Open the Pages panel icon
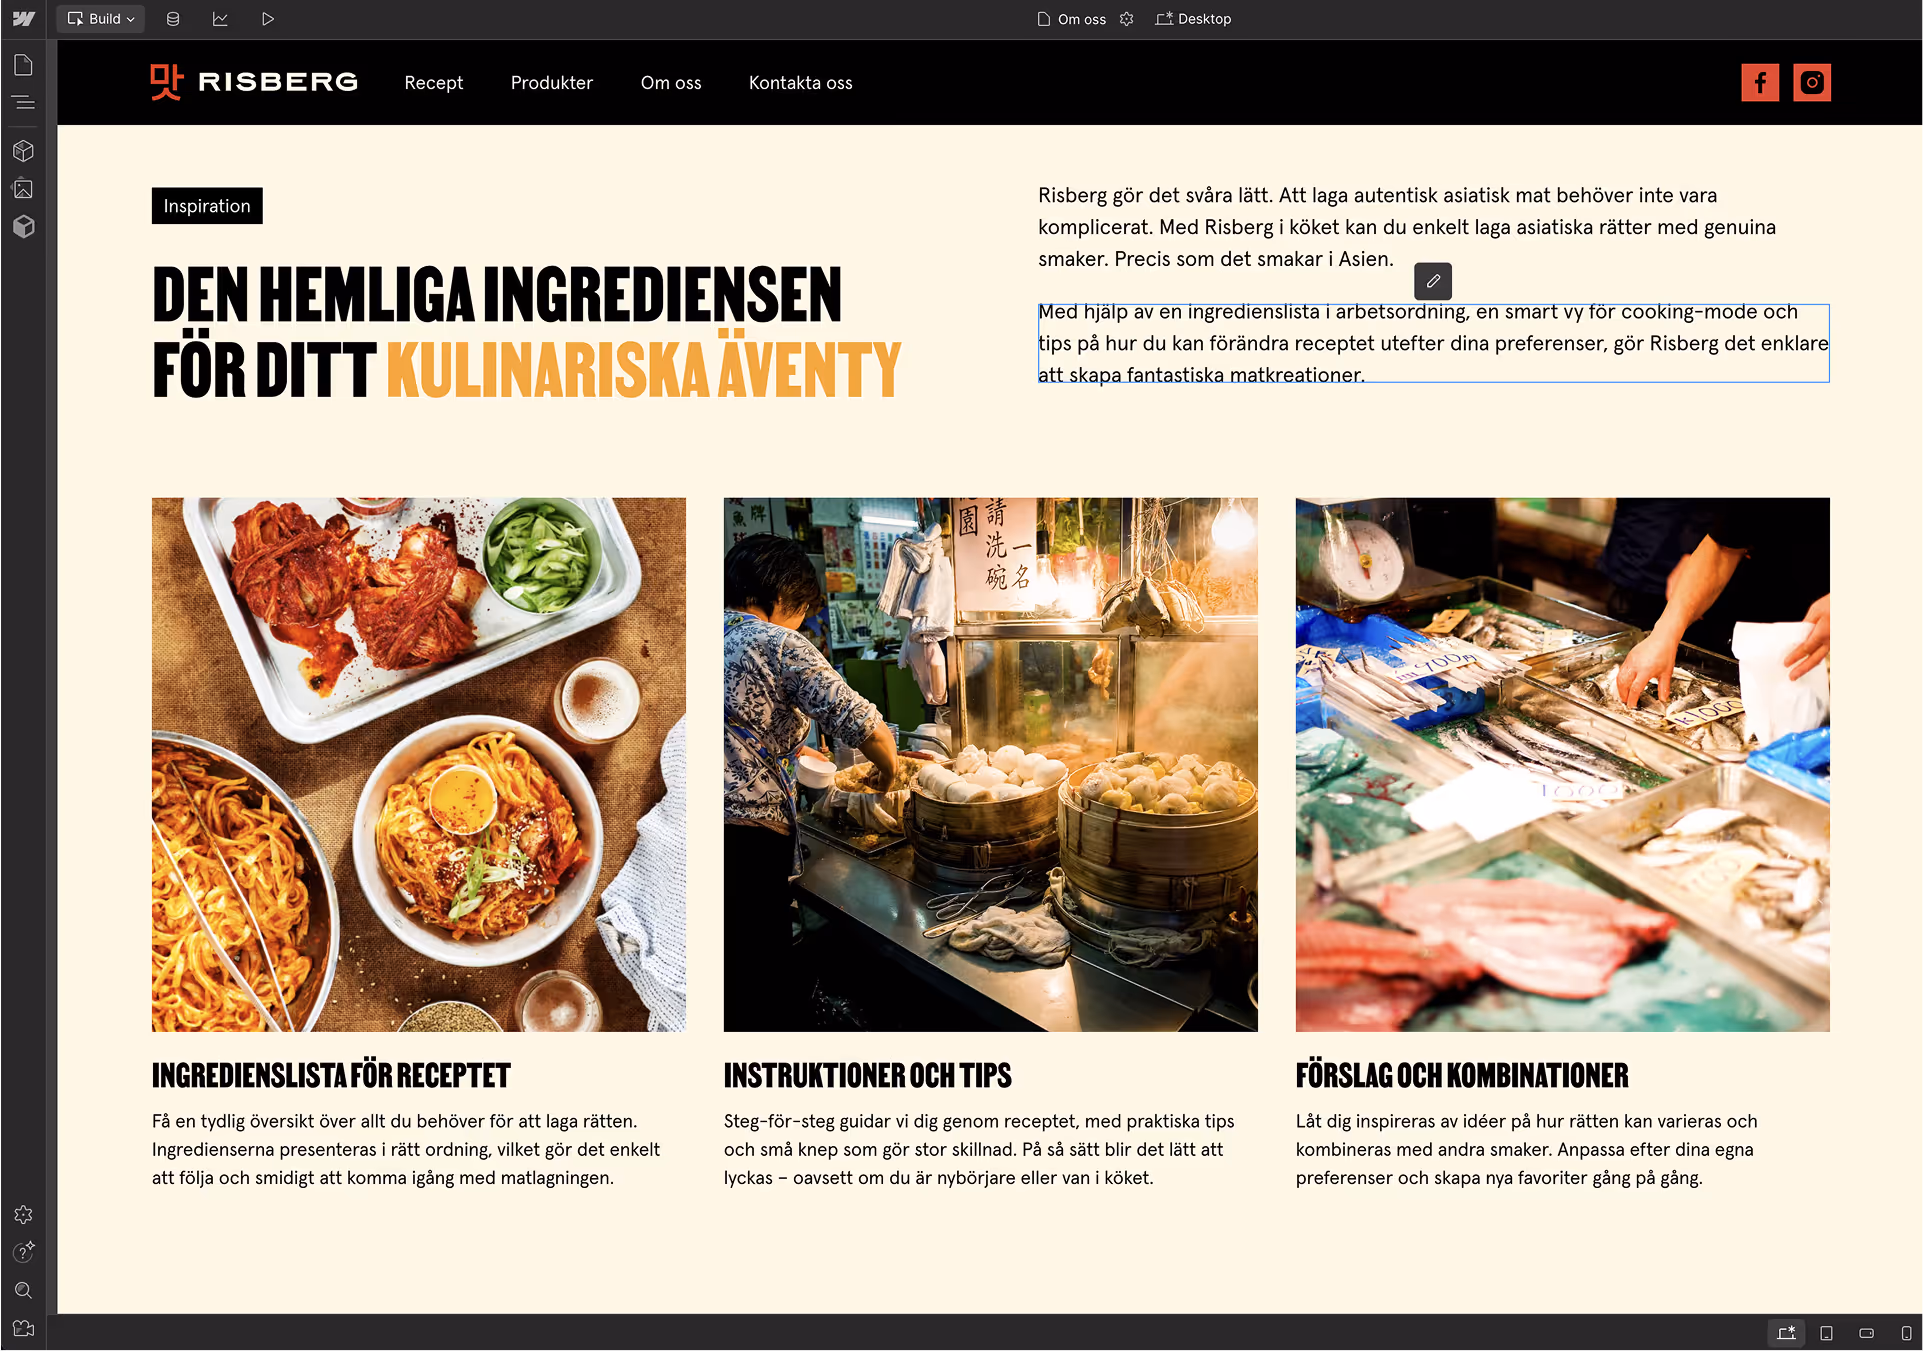This screenshot has height=1351, width=1923. click(x=24, y=66)
